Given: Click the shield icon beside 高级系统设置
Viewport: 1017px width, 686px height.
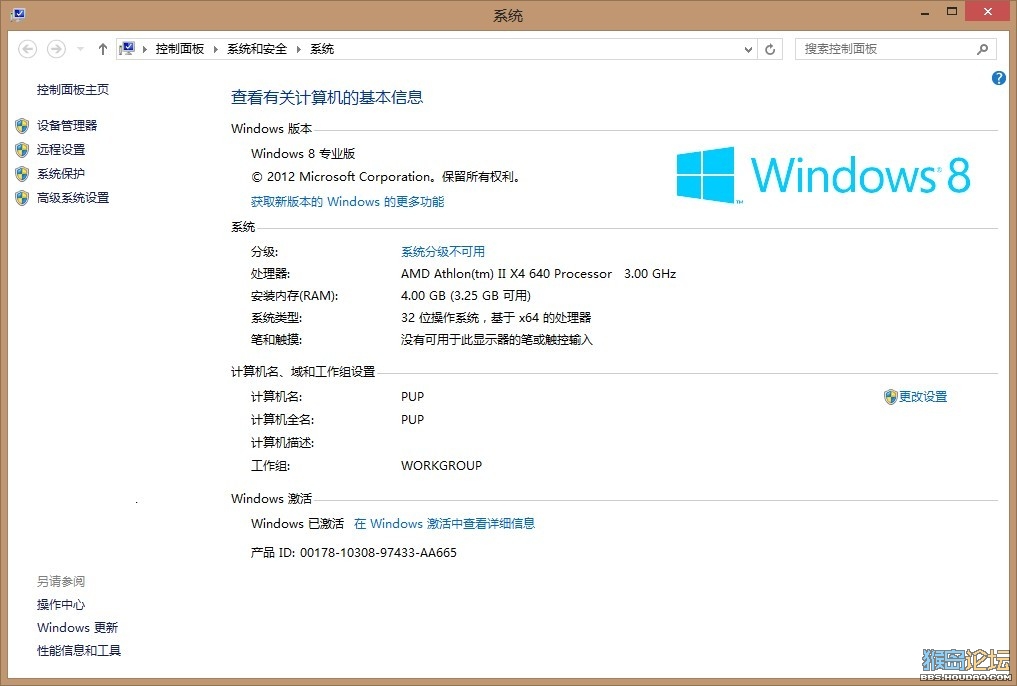Looking at the screenshot, I should point(22,198).
